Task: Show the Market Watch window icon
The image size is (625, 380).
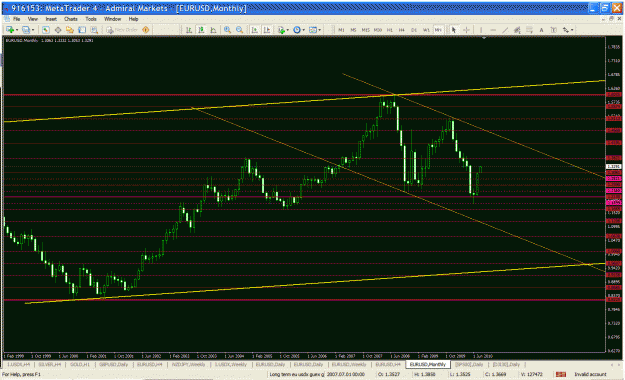Action: [x=46, y=30]
